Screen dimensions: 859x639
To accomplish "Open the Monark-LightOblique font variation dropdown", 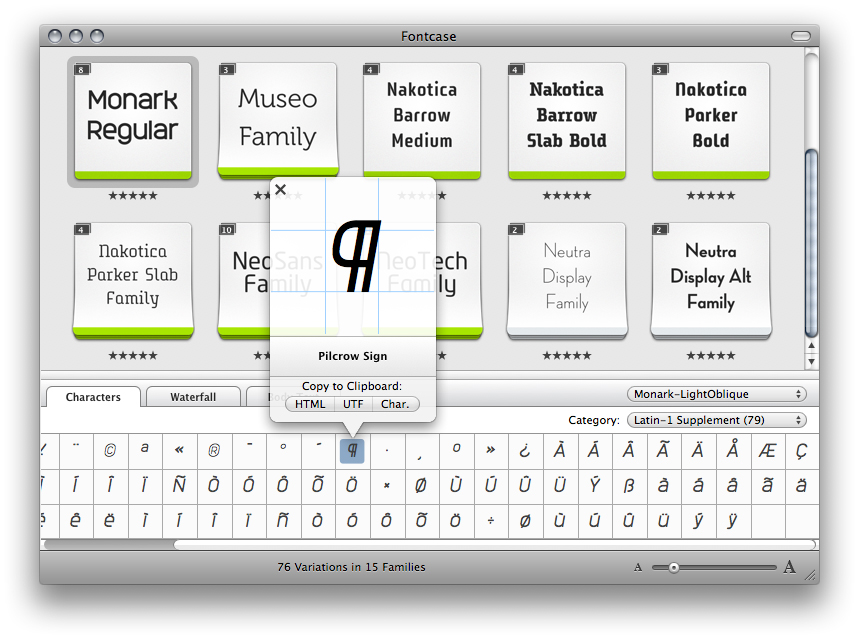I will click(x=717, y=394).
